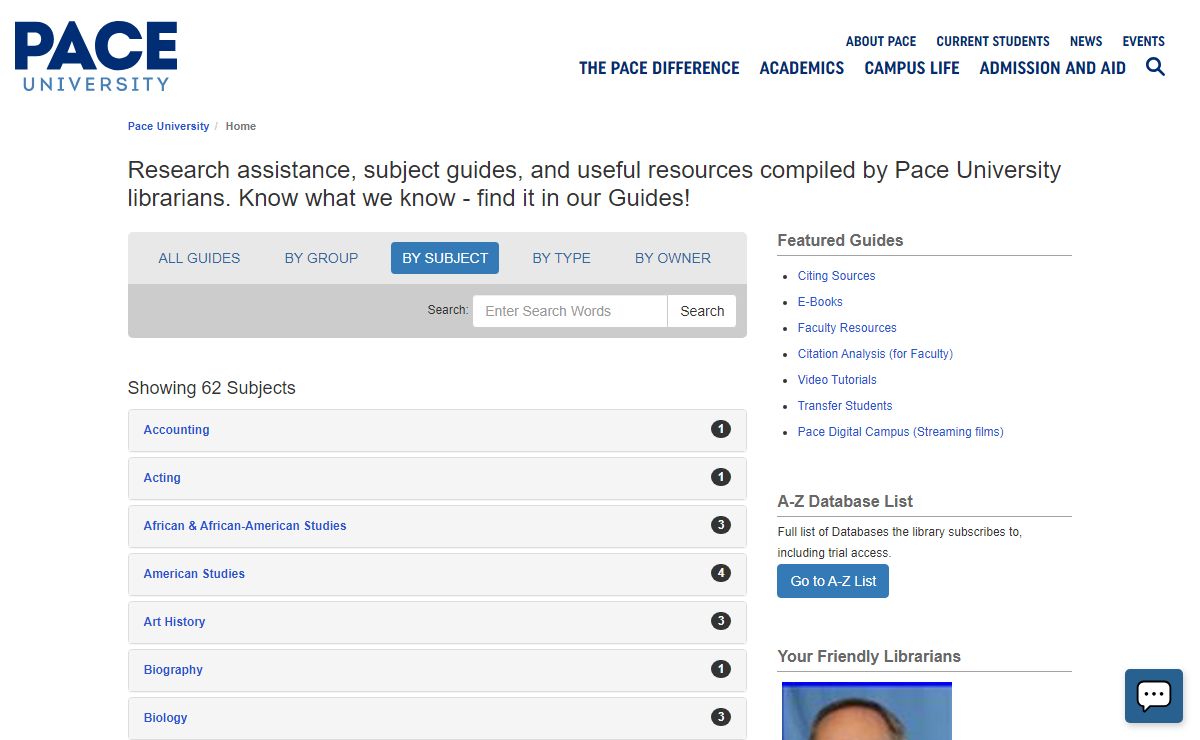This screenshot has height=740, width=1200.
Task: Open the Events link
Action: [1143, 41]
